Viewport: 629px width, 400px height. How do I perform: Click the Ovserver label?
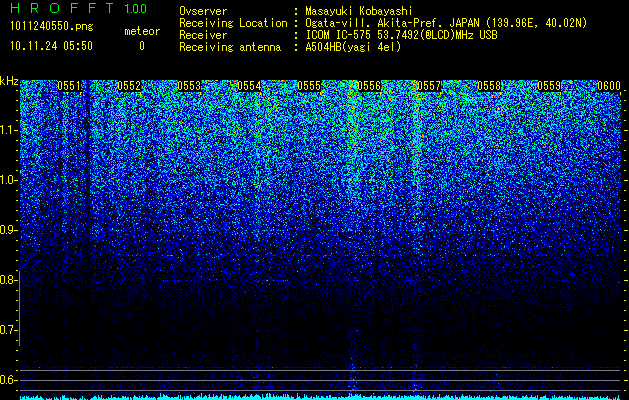203,11
